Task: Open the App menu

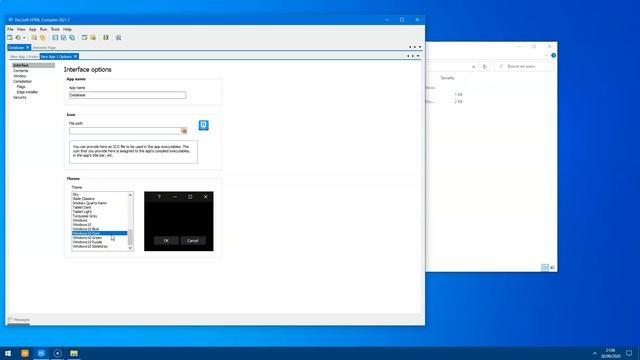Action: point(33,29)
